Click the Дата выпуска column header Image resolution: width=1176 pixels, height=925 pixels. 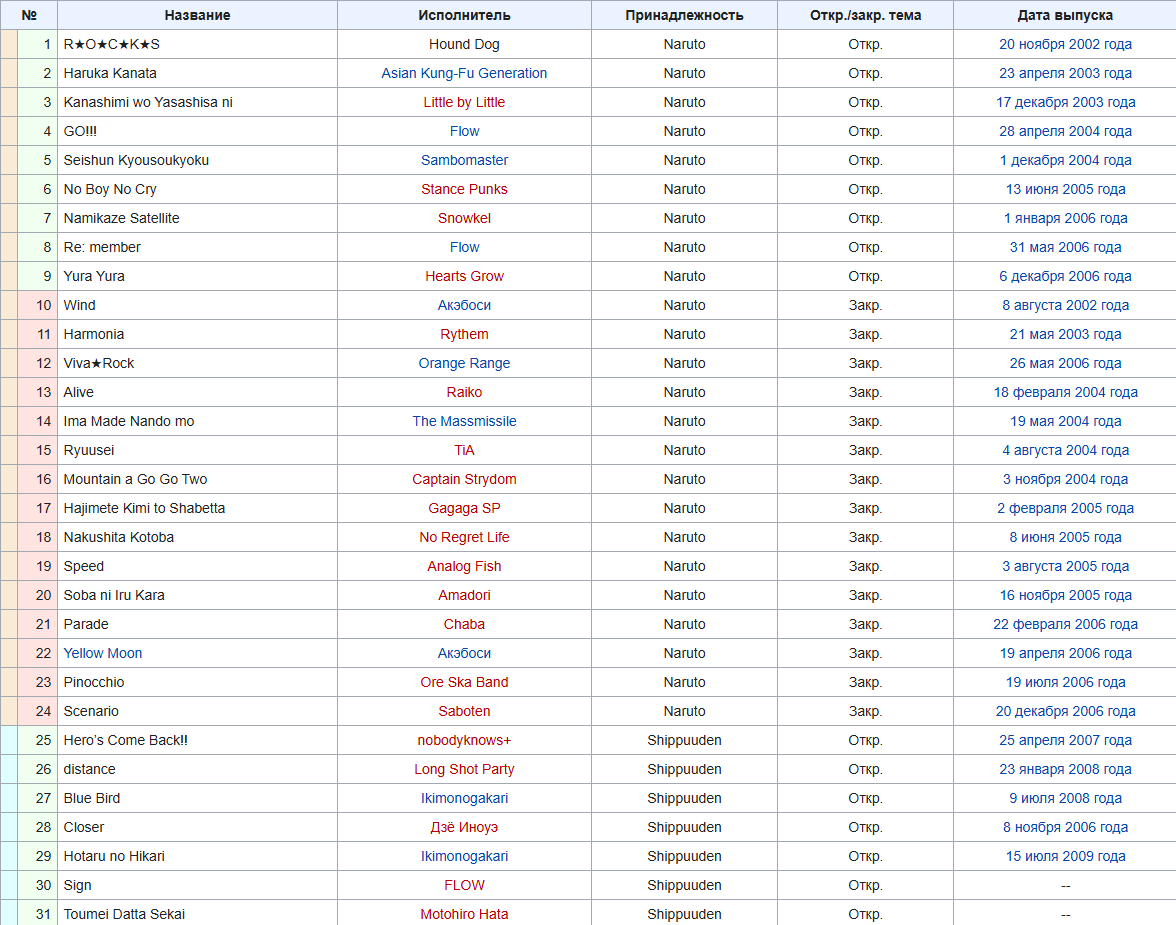1065,15
